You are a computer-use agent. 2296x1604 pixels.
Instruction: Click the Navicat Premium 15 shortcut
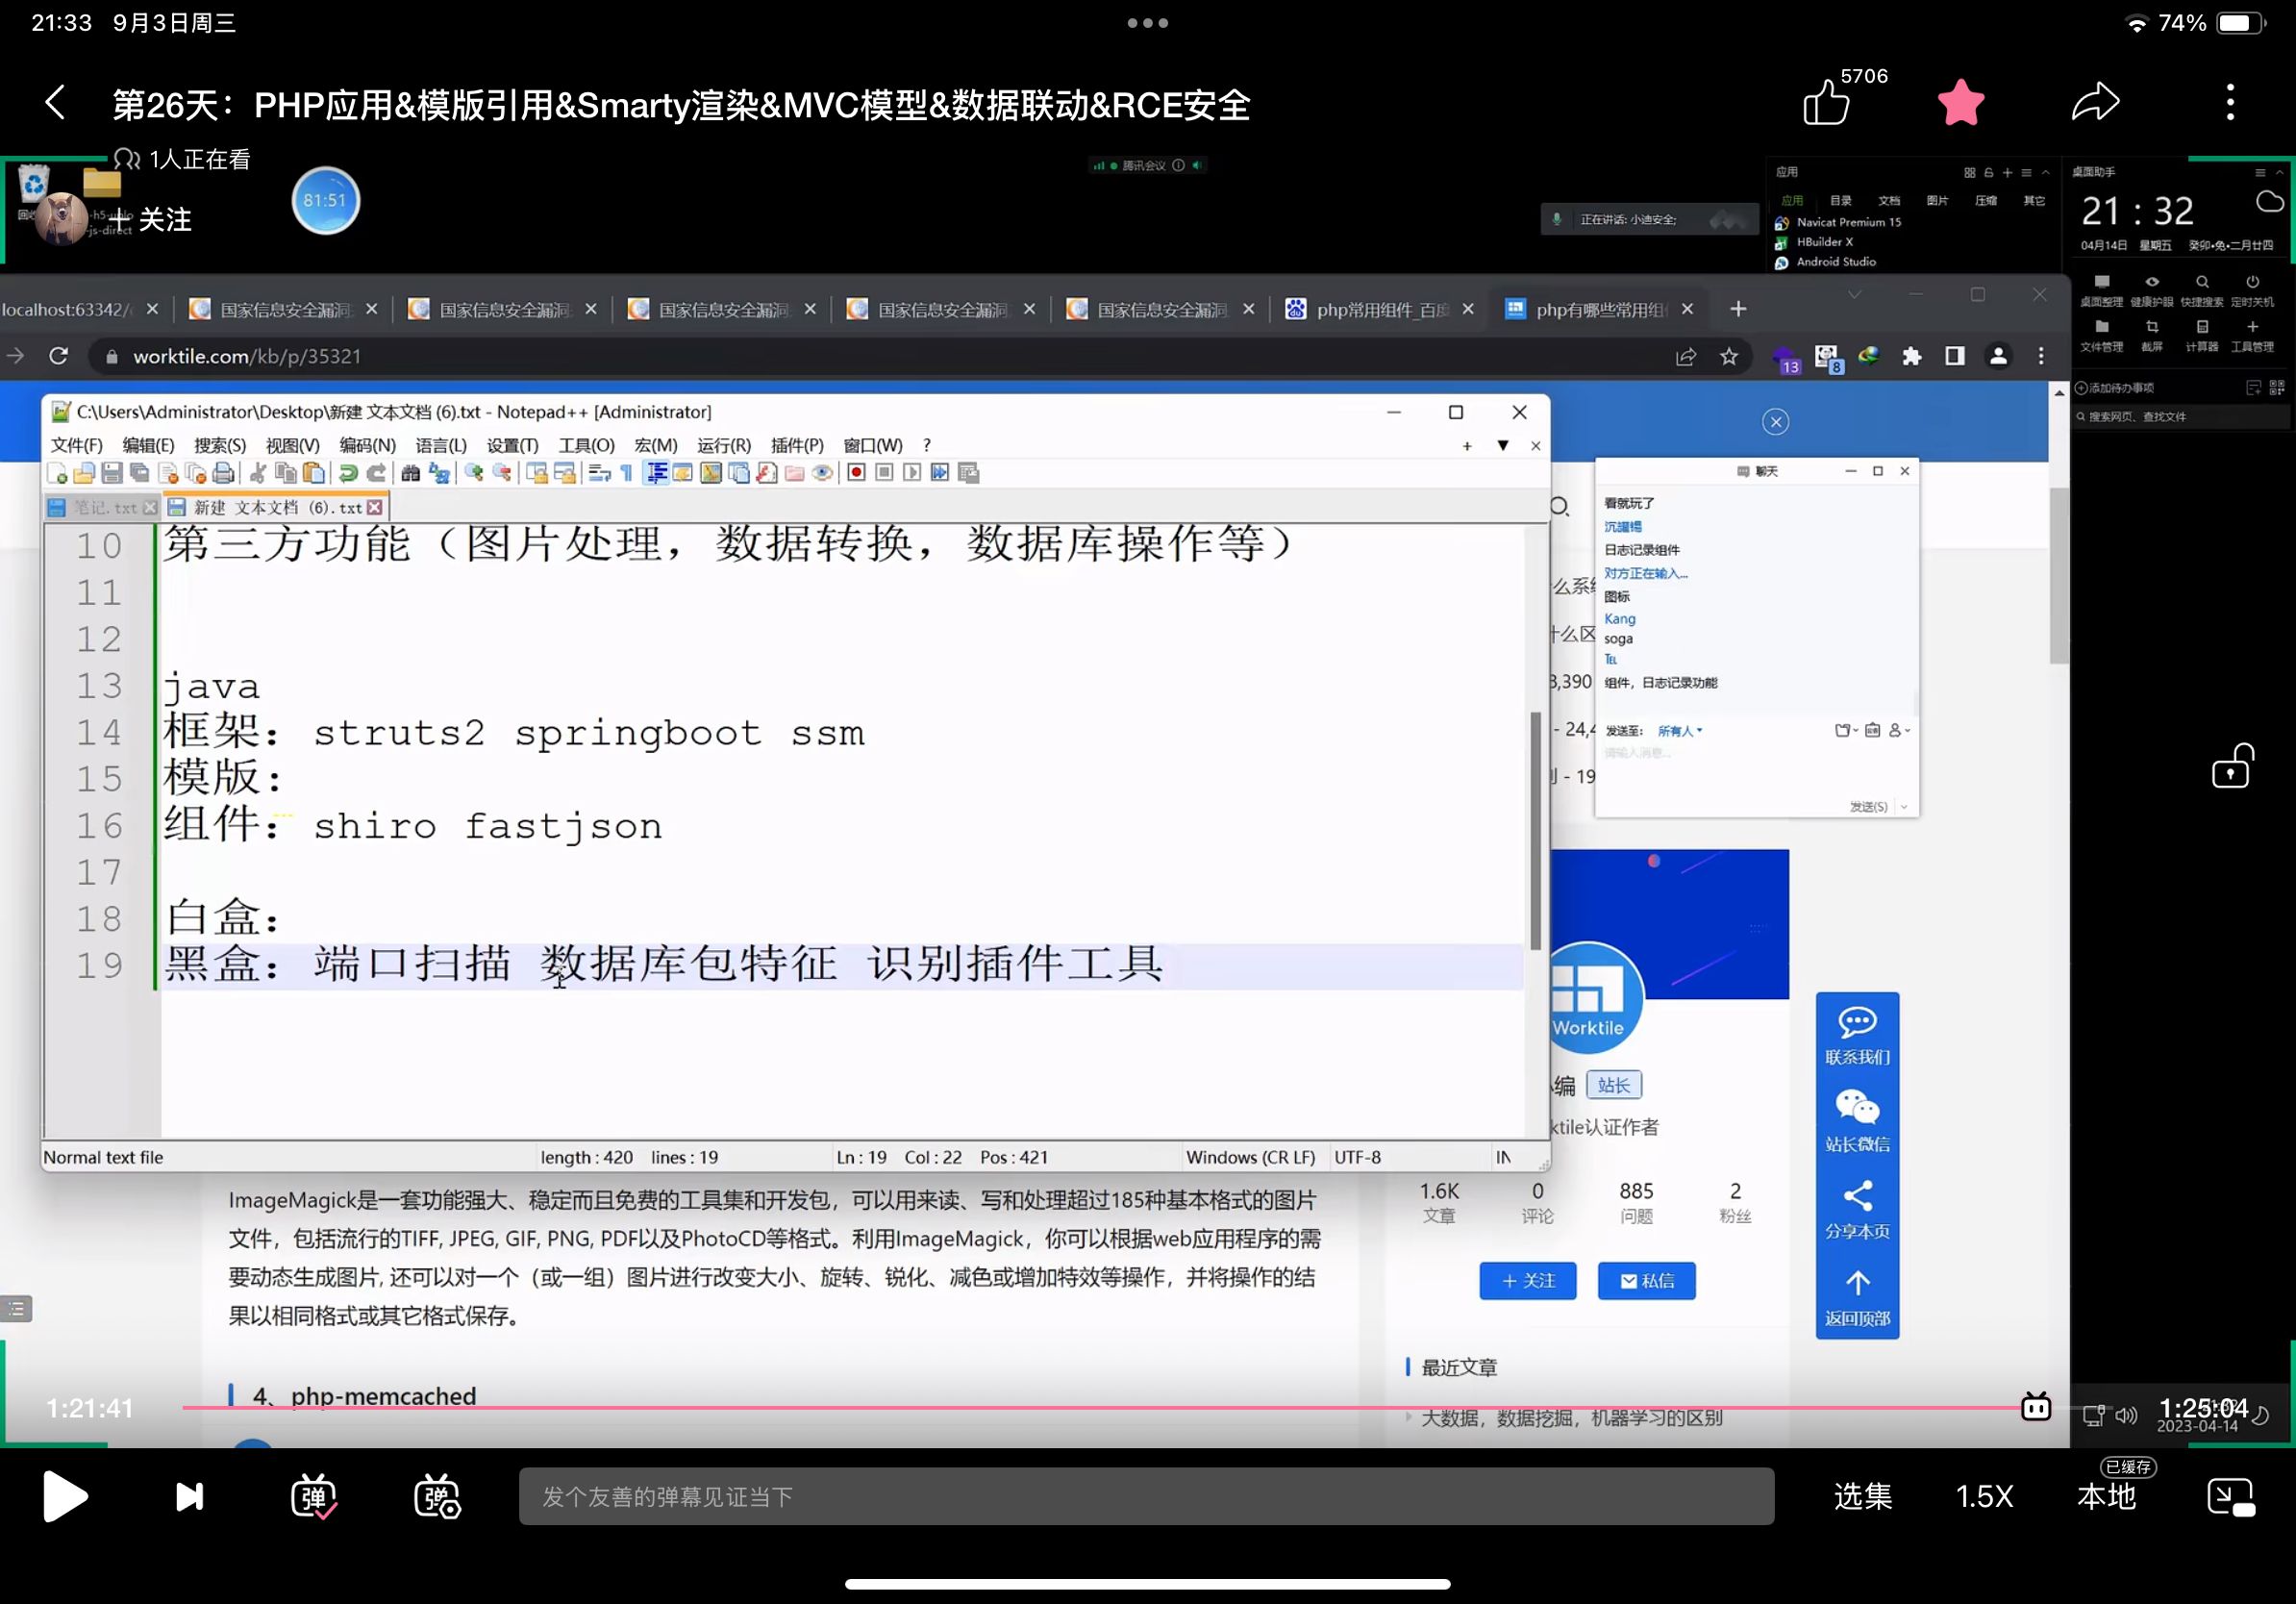(1838, 222)
